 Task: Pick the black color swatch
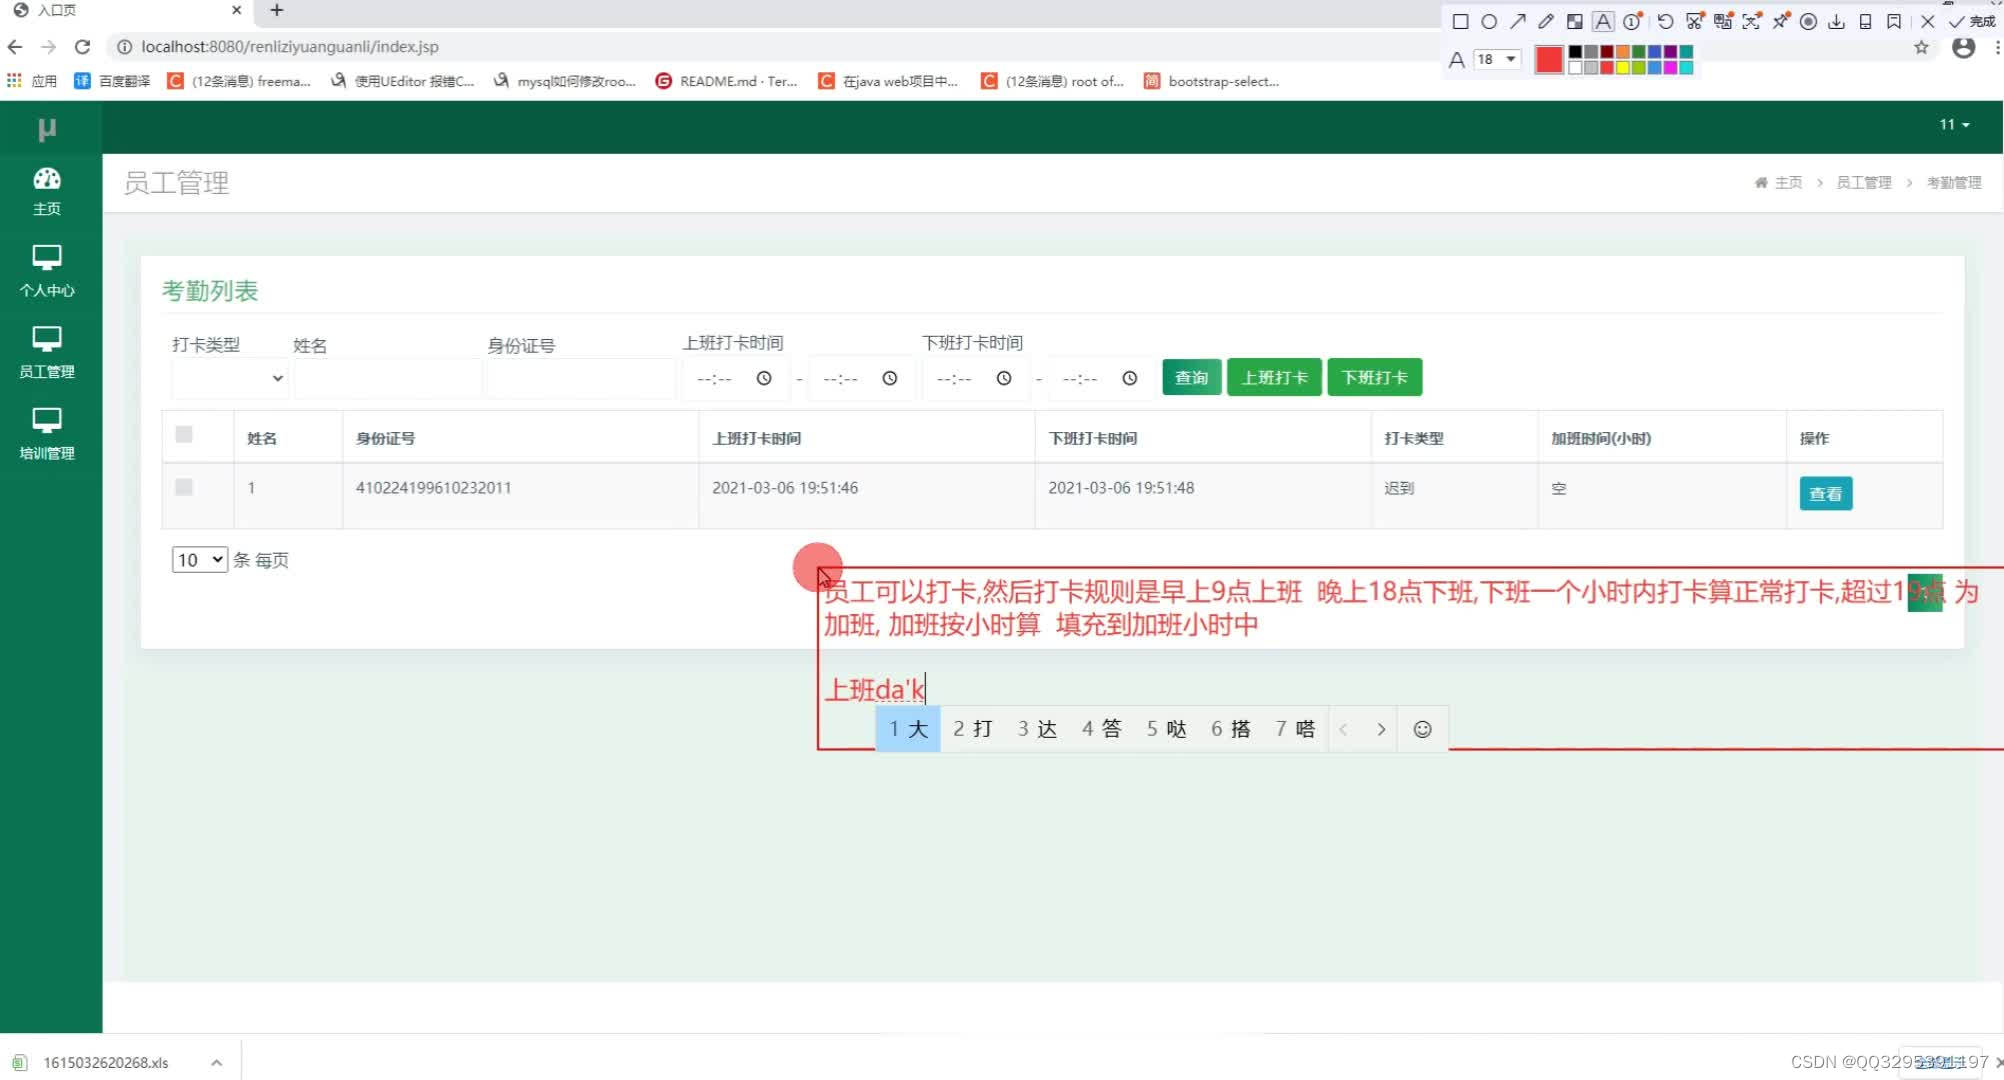click(1576, 52)
